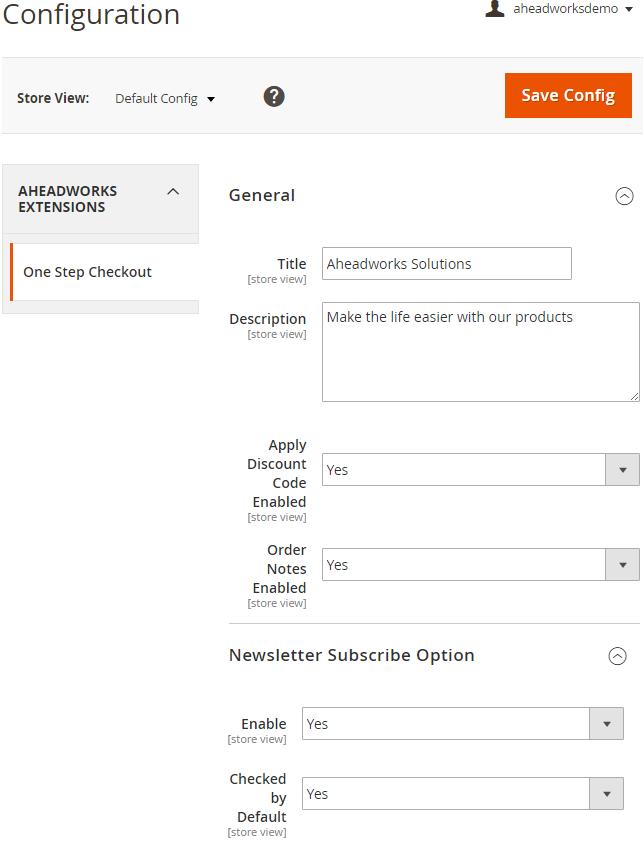Click the Order Notes Enabled label
Screen dimensions: 644x844
[279, 569]
